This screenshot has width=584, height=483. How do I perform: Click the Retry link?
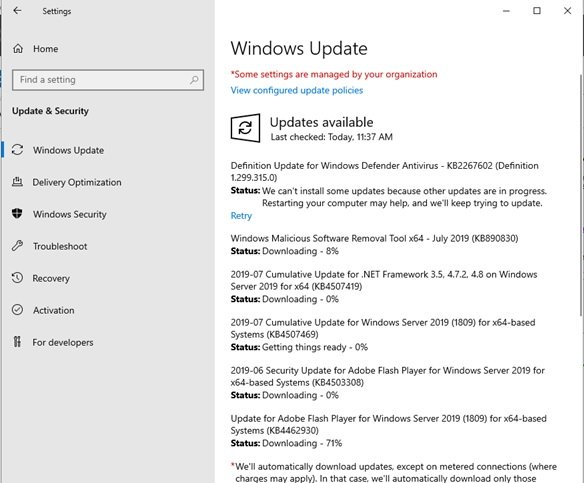coord(241,216)
